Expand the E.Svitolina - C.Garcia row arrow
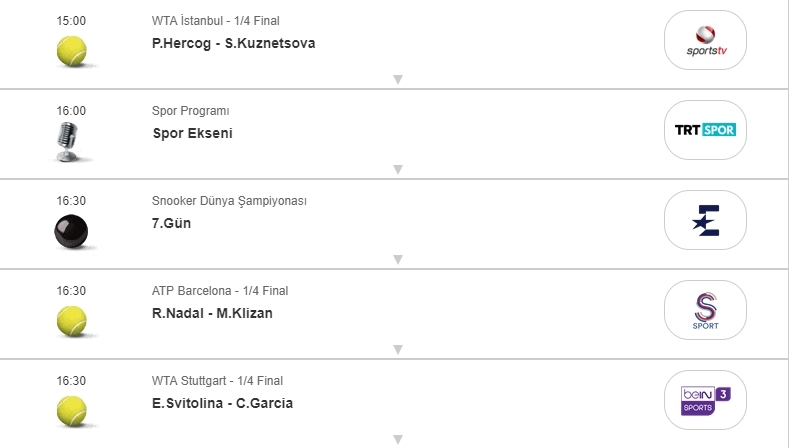This screenshot has width=790, height=448. 397,439
